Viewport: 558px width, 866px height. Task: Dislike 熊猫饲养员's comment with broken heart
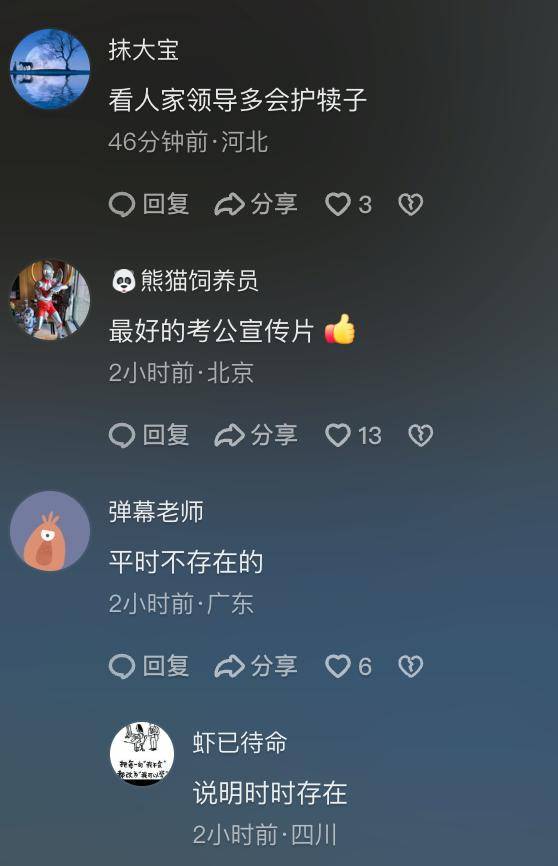[420, 435]
